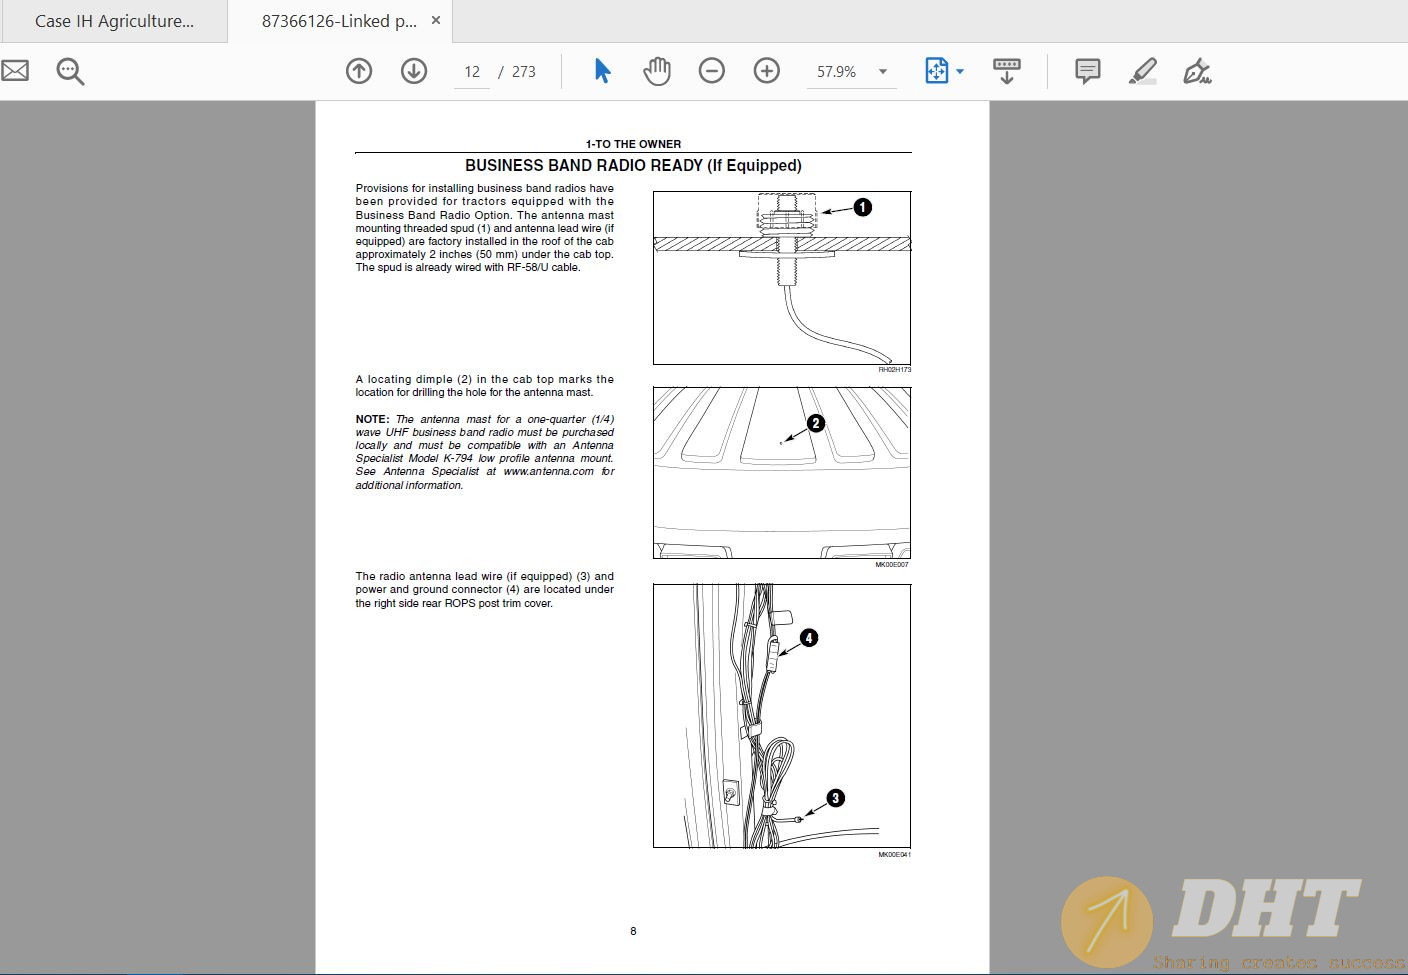The width and height of the screenshot is (1408, 975).
Task: Click the figure code RH02H173
Action: click(894, 370)
